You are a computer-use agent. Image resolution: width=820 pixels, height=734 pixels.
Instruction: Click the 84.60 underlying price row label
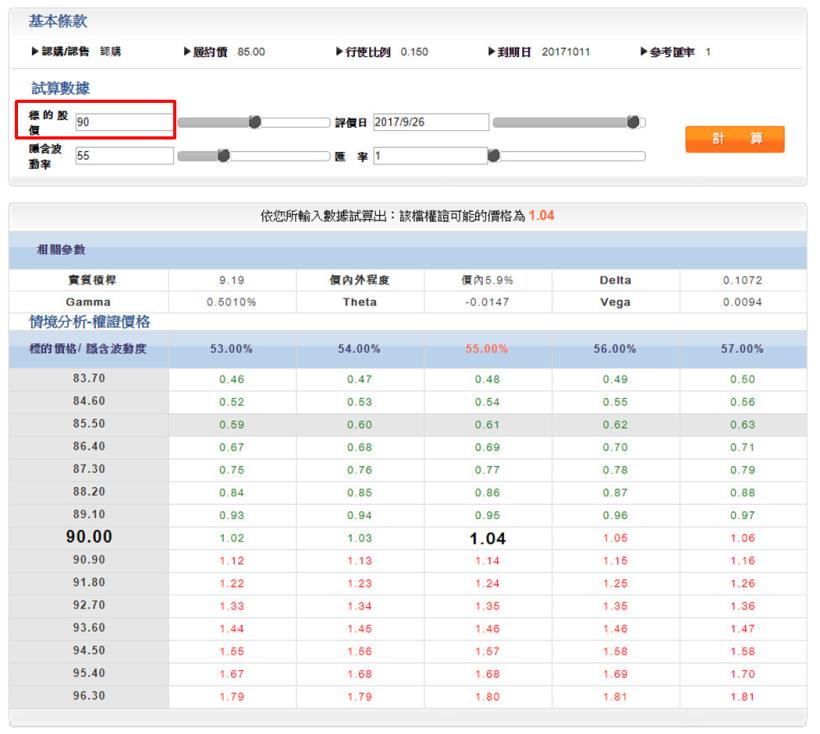tap(89, 401)
